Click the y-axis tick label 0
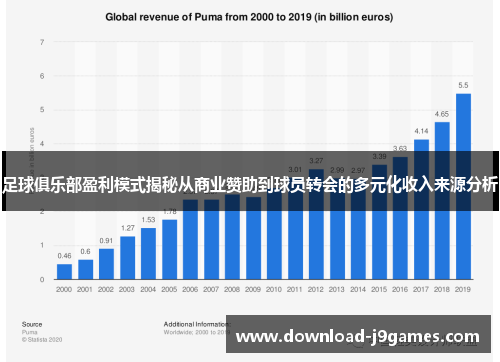500x362 pixels. pos(42,280)
